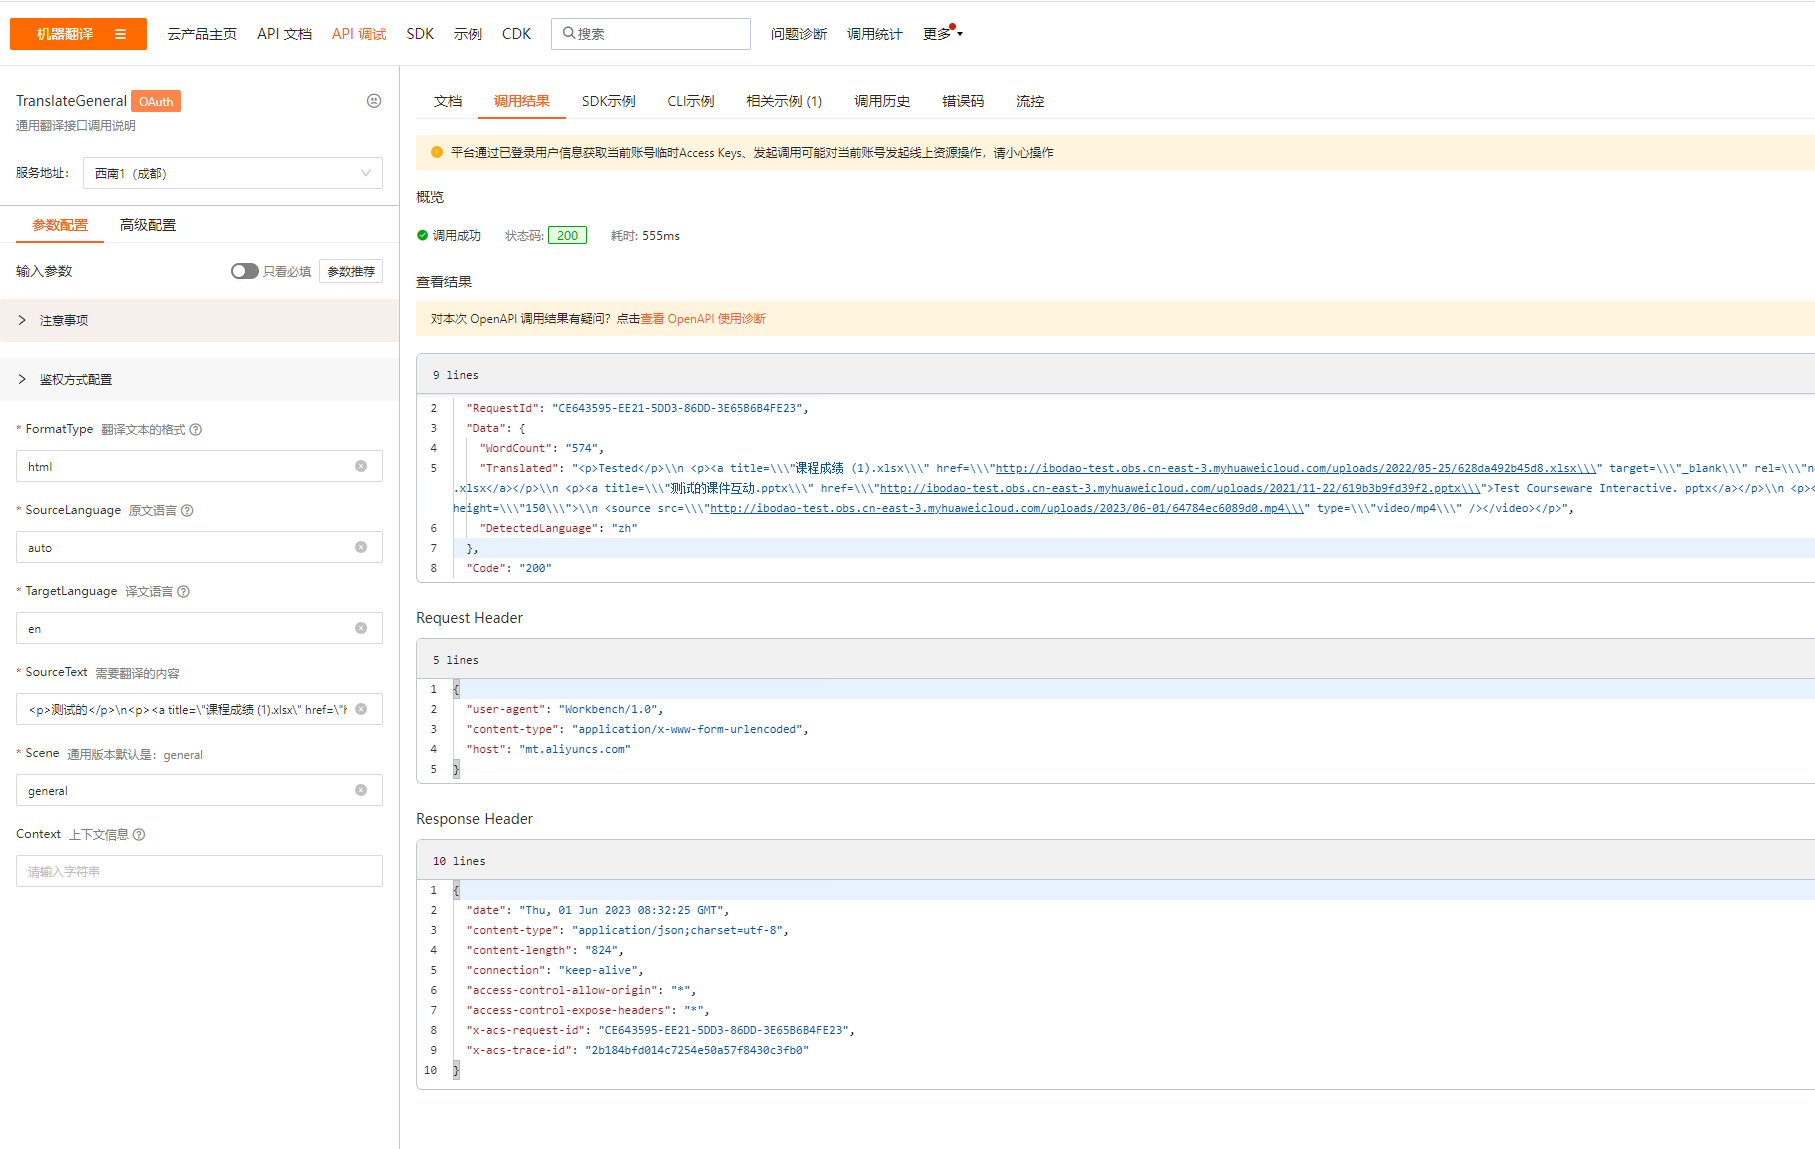Open 问题诊断 page
This screenshot has height=1149, width=1815.
799,34
